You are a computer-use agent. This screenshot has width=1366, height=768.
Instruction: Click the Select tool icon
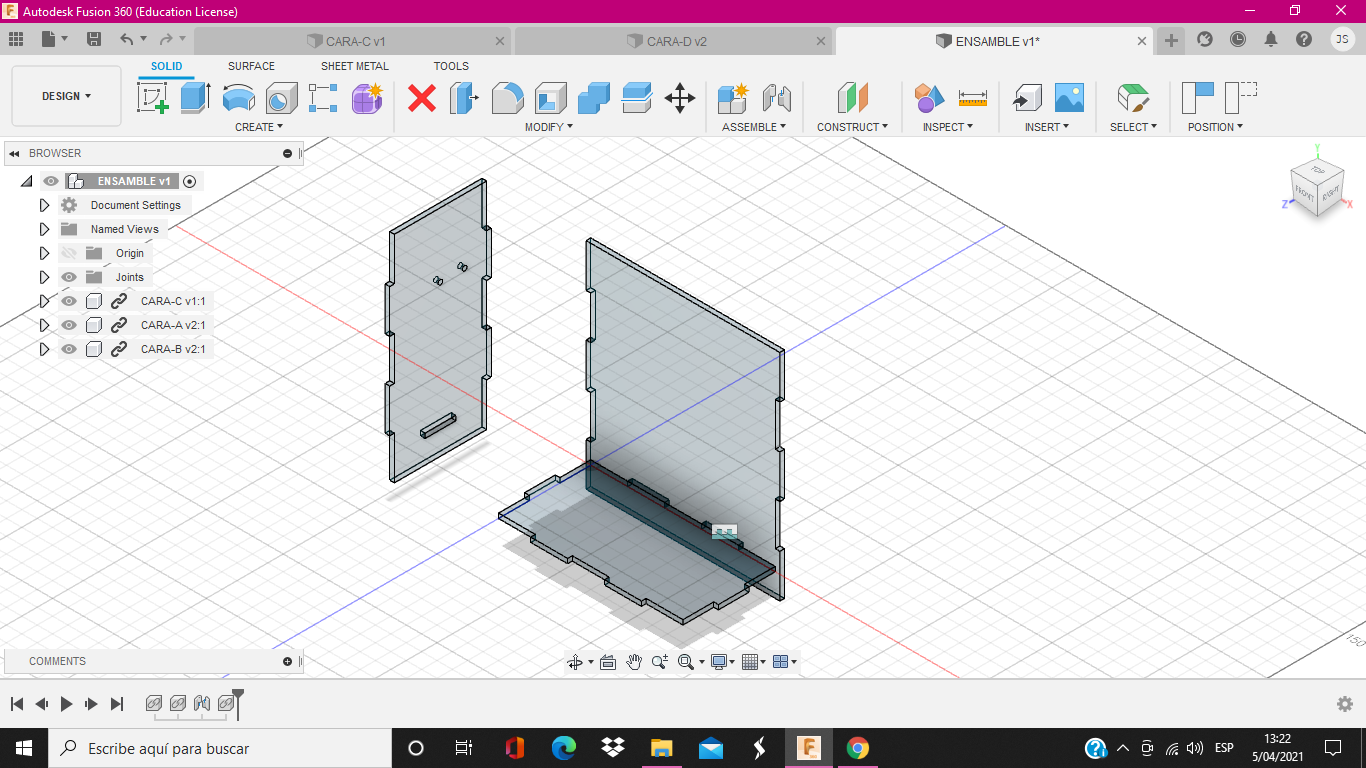1133,98
